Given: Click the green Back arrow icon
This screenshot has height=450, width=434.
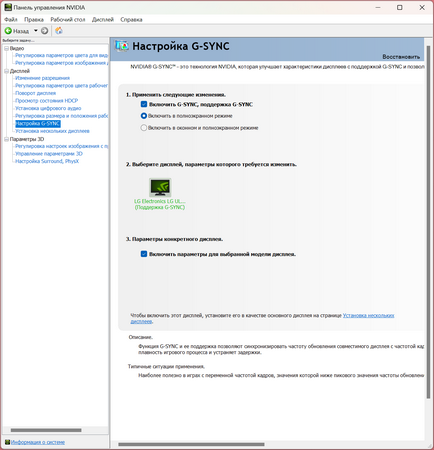Looking at the screenshot, I should [x=8, y=31].
